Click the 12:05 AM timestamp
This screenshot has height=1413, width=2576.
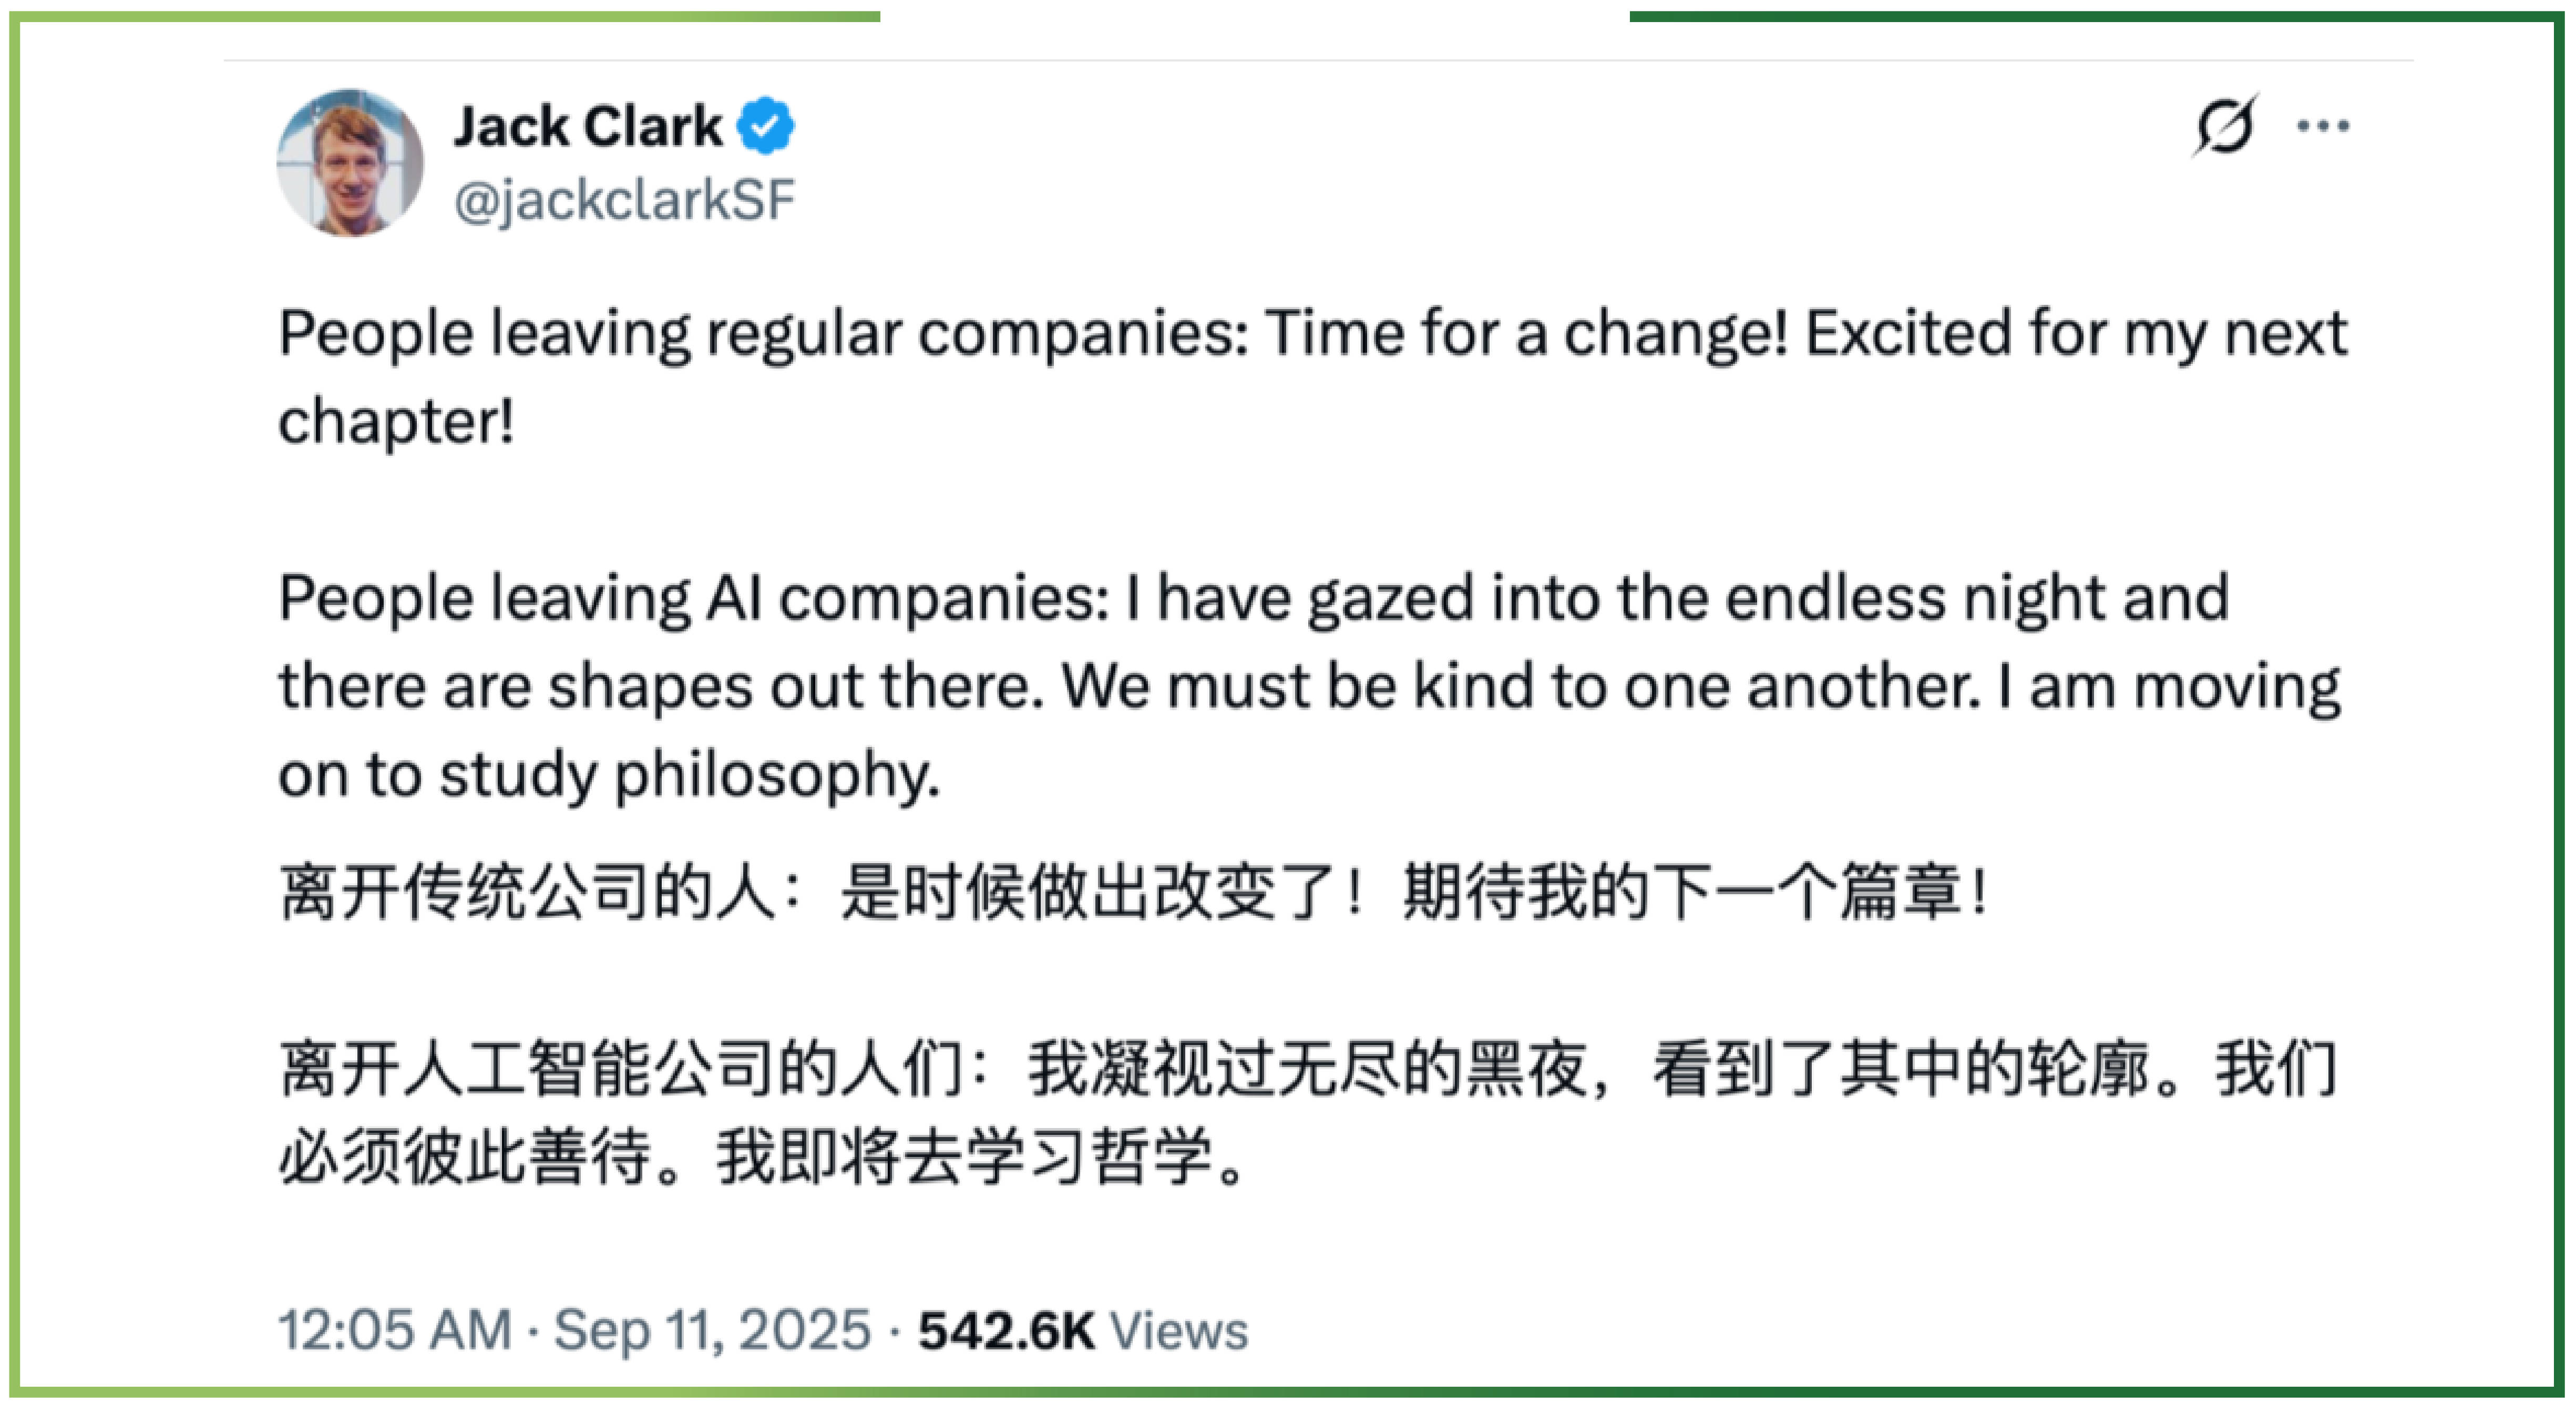395,1330
